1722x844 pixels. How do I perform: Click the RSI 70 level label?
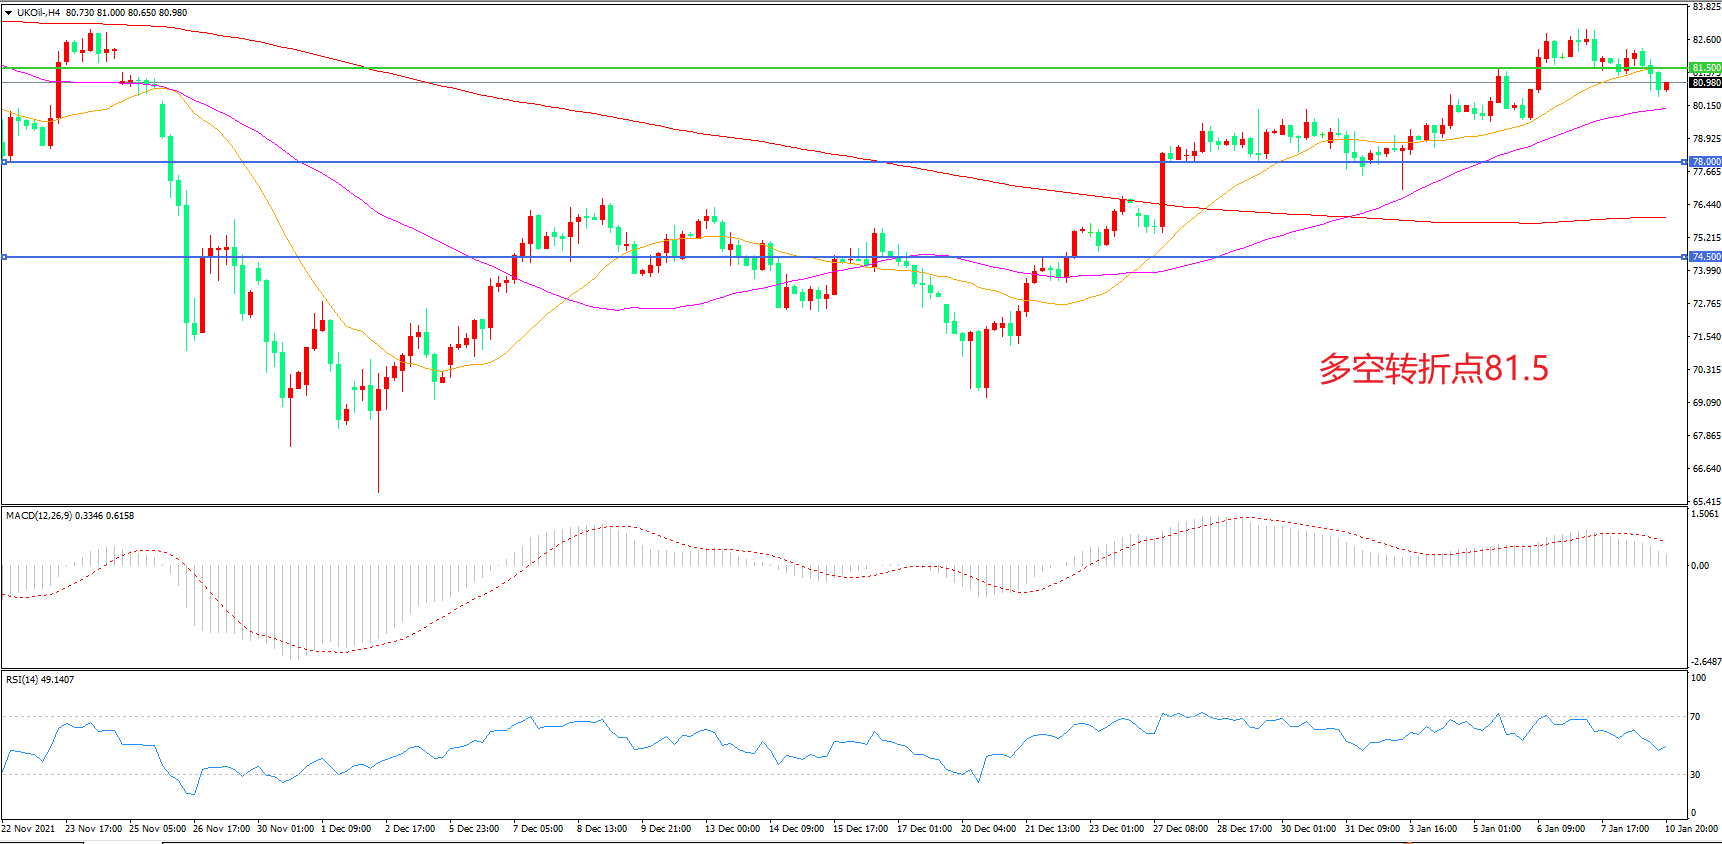tap(1695, 717)
